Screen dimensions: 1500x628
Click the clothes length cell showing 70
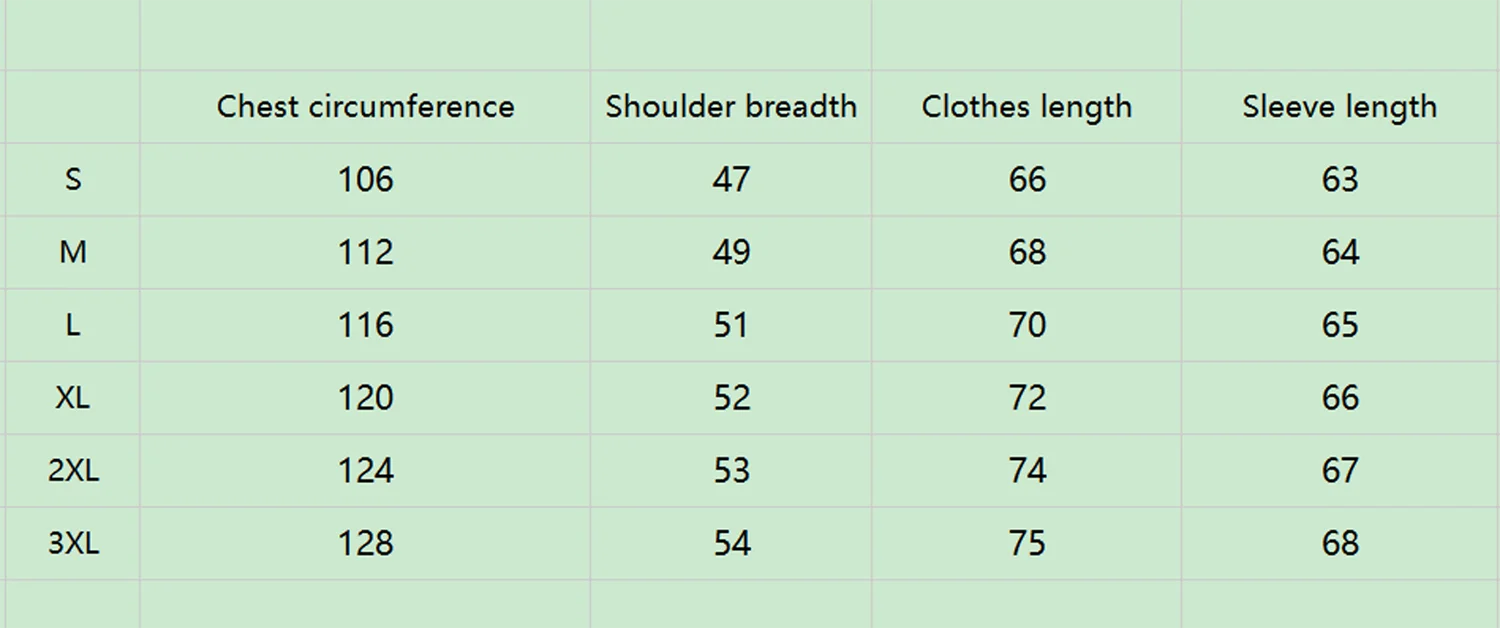[1027, 325]
